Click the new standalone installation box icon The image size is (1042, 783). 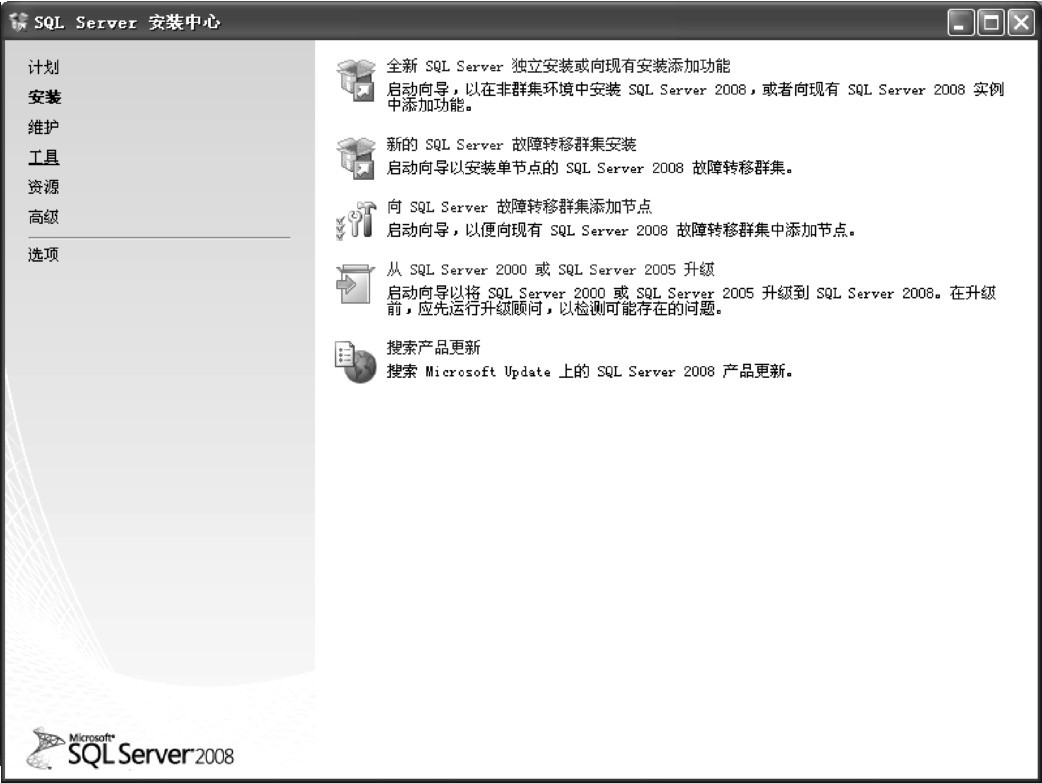pos(356,80)
